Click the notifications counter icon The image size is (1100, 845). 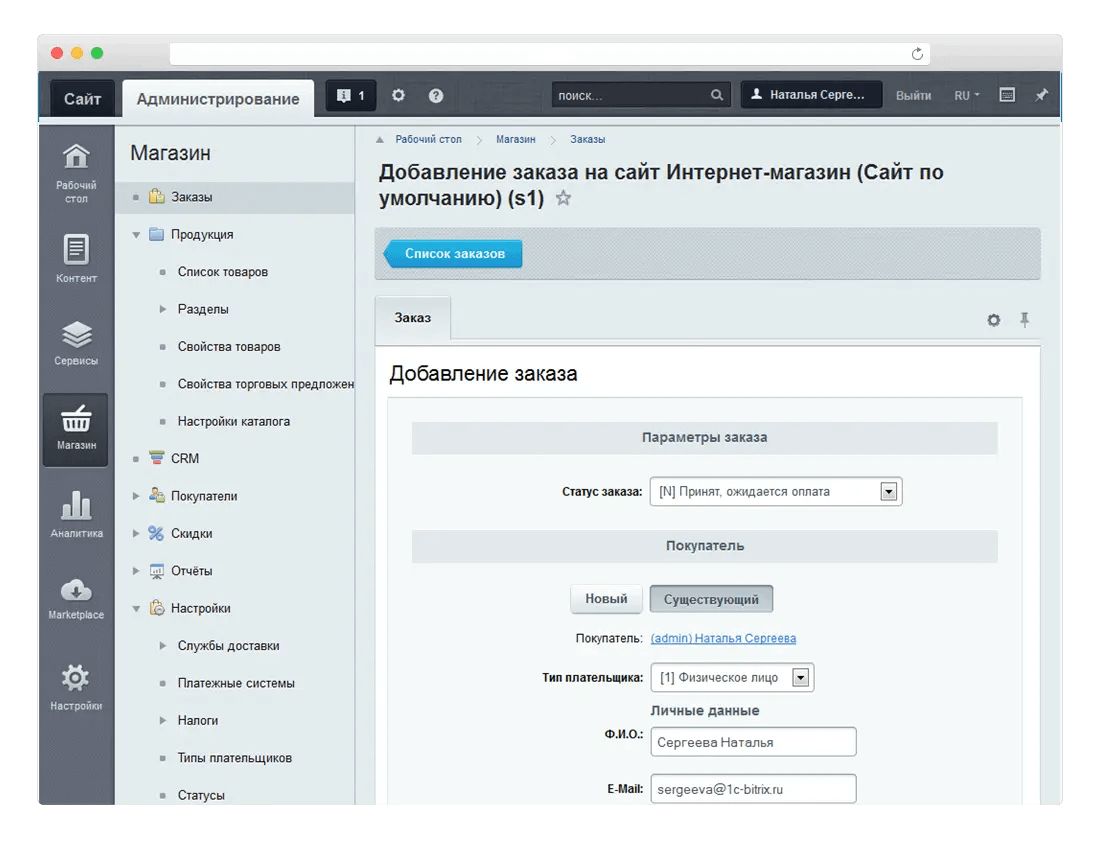click(350, 96)
